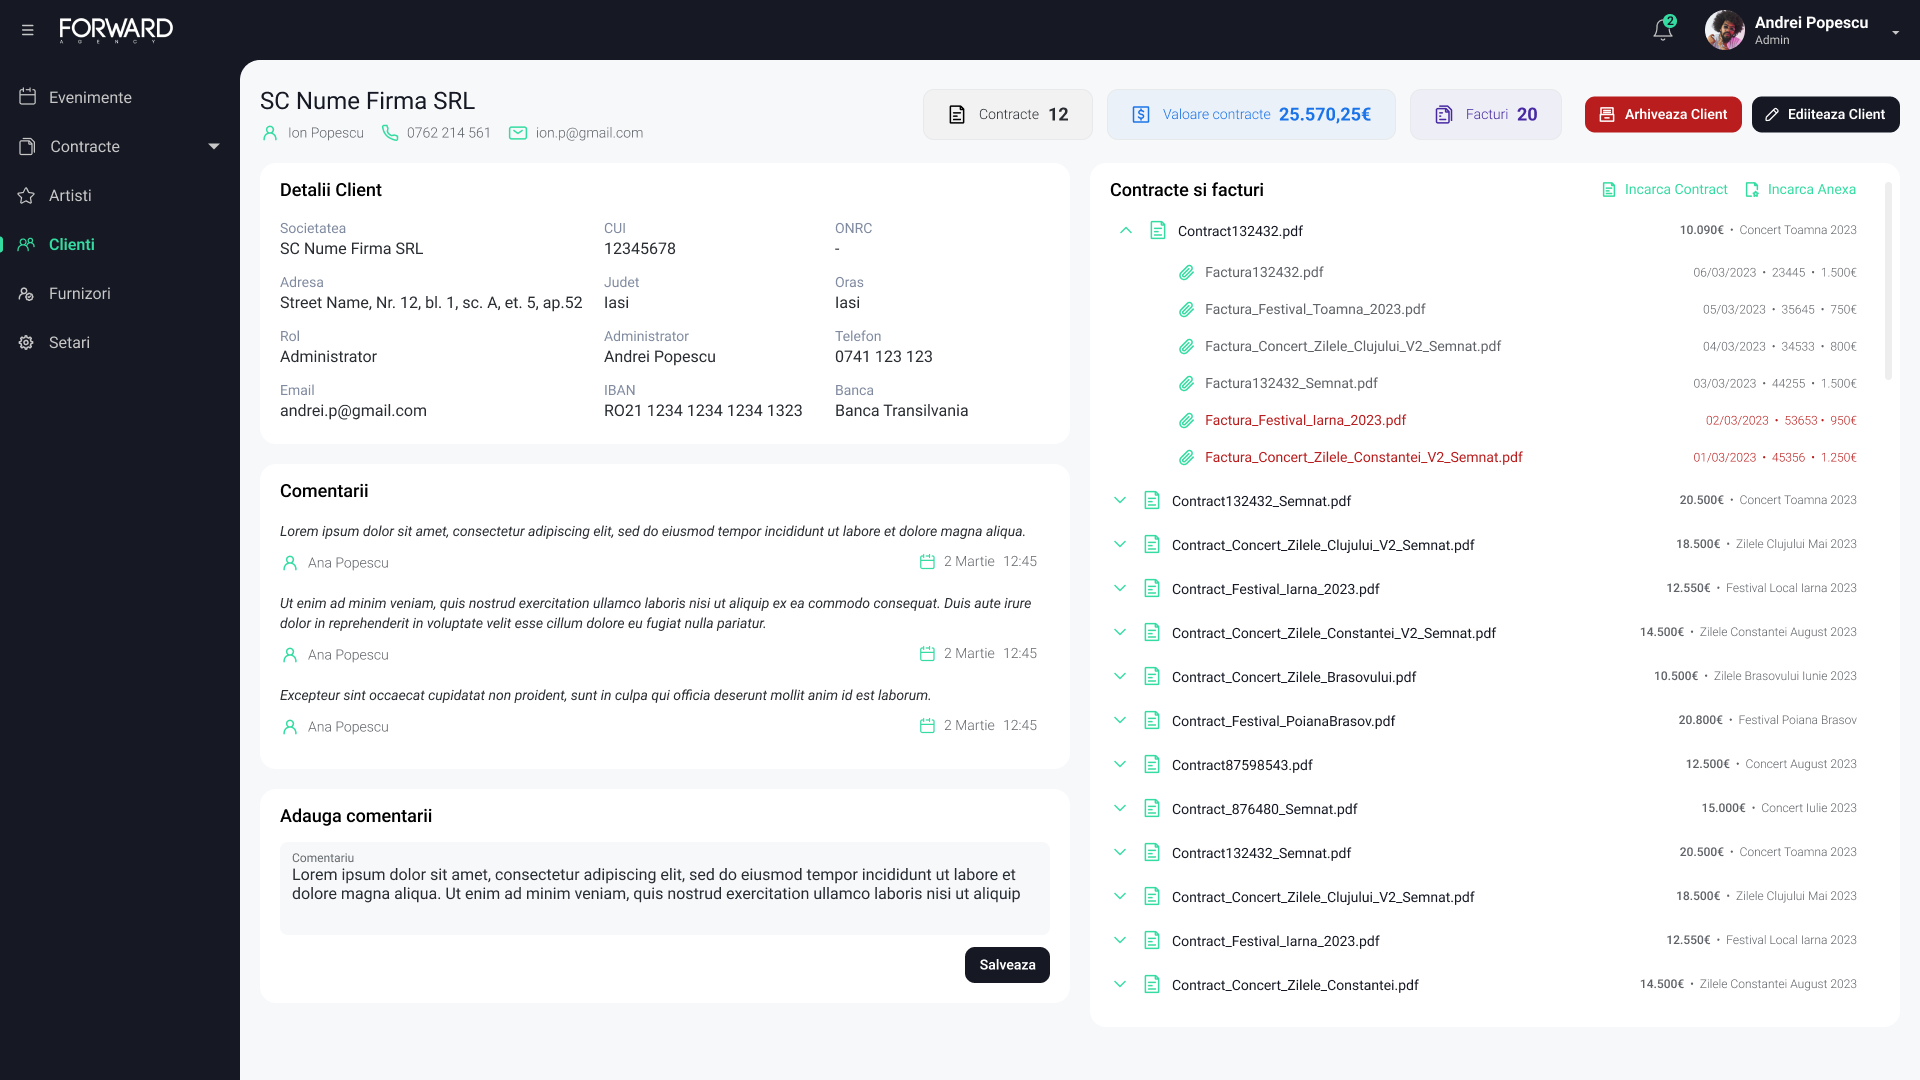Click the paperclip icon beside Factura132432.pdf
1920x1080 pixels.
click(x=1187, y=271)
